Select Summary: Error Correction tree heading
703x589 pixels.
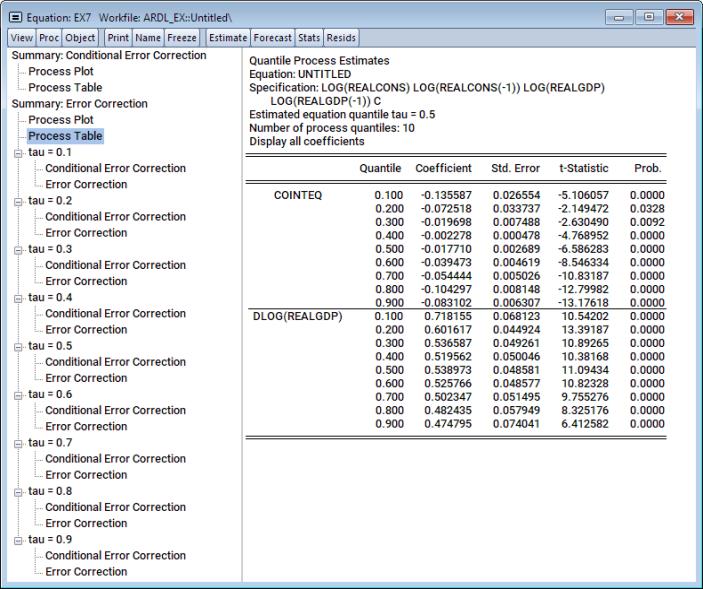(79, 104)
